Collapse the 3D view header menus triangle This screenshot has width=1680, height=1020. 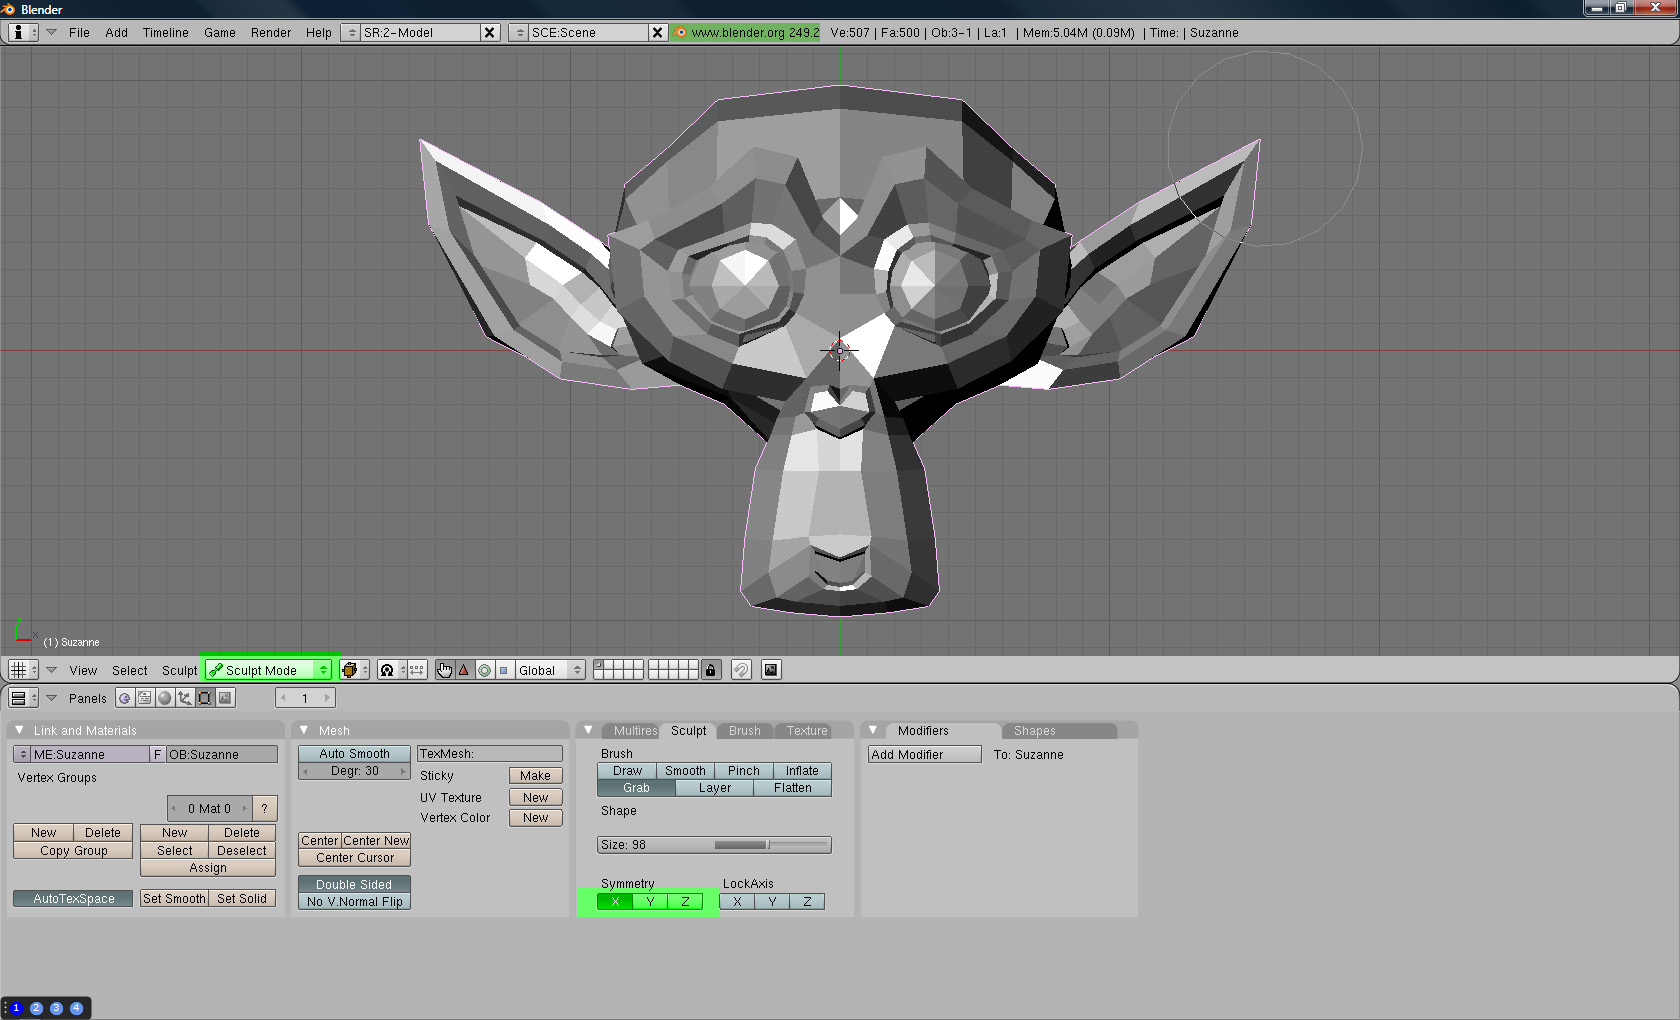pyautogui.click(x=51, y=670)
